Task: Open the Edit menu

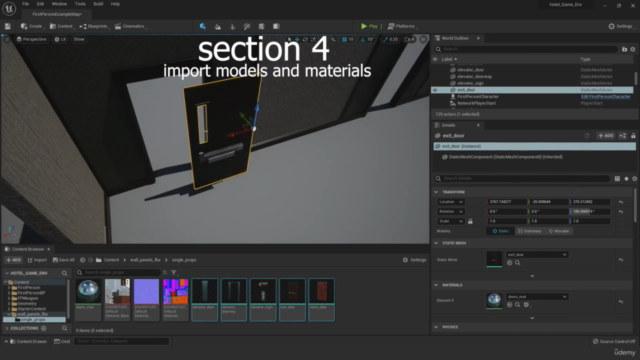Action: tap(40, 4)
